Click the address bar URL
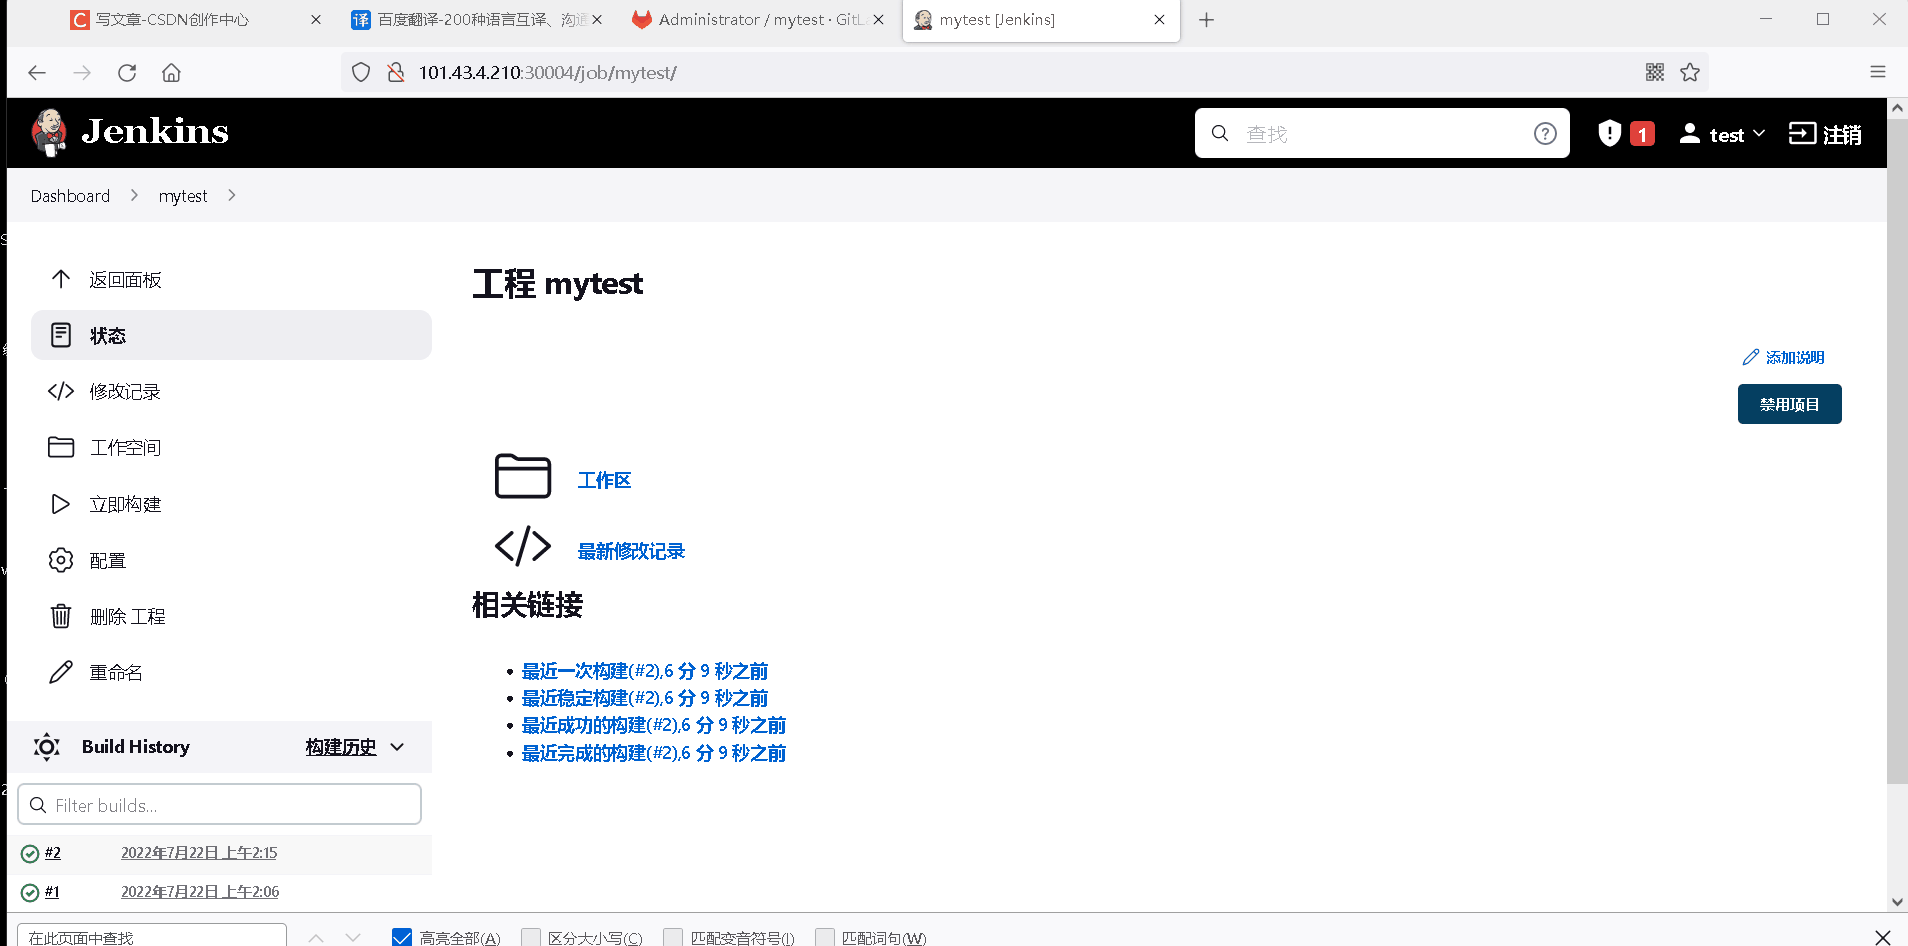The width and height of the screenshot is (1908, 946). click(x=547, y=72)
